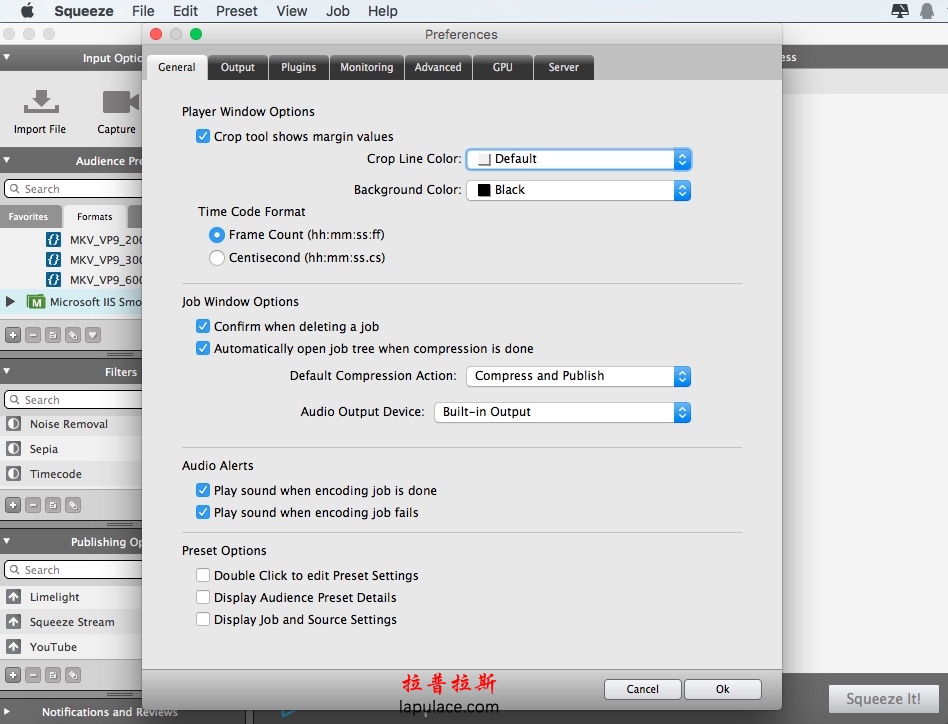Viewport: 948px width, 724px height.
Task: Switch to the GPU preferences tab
Action: coord(502,67)
